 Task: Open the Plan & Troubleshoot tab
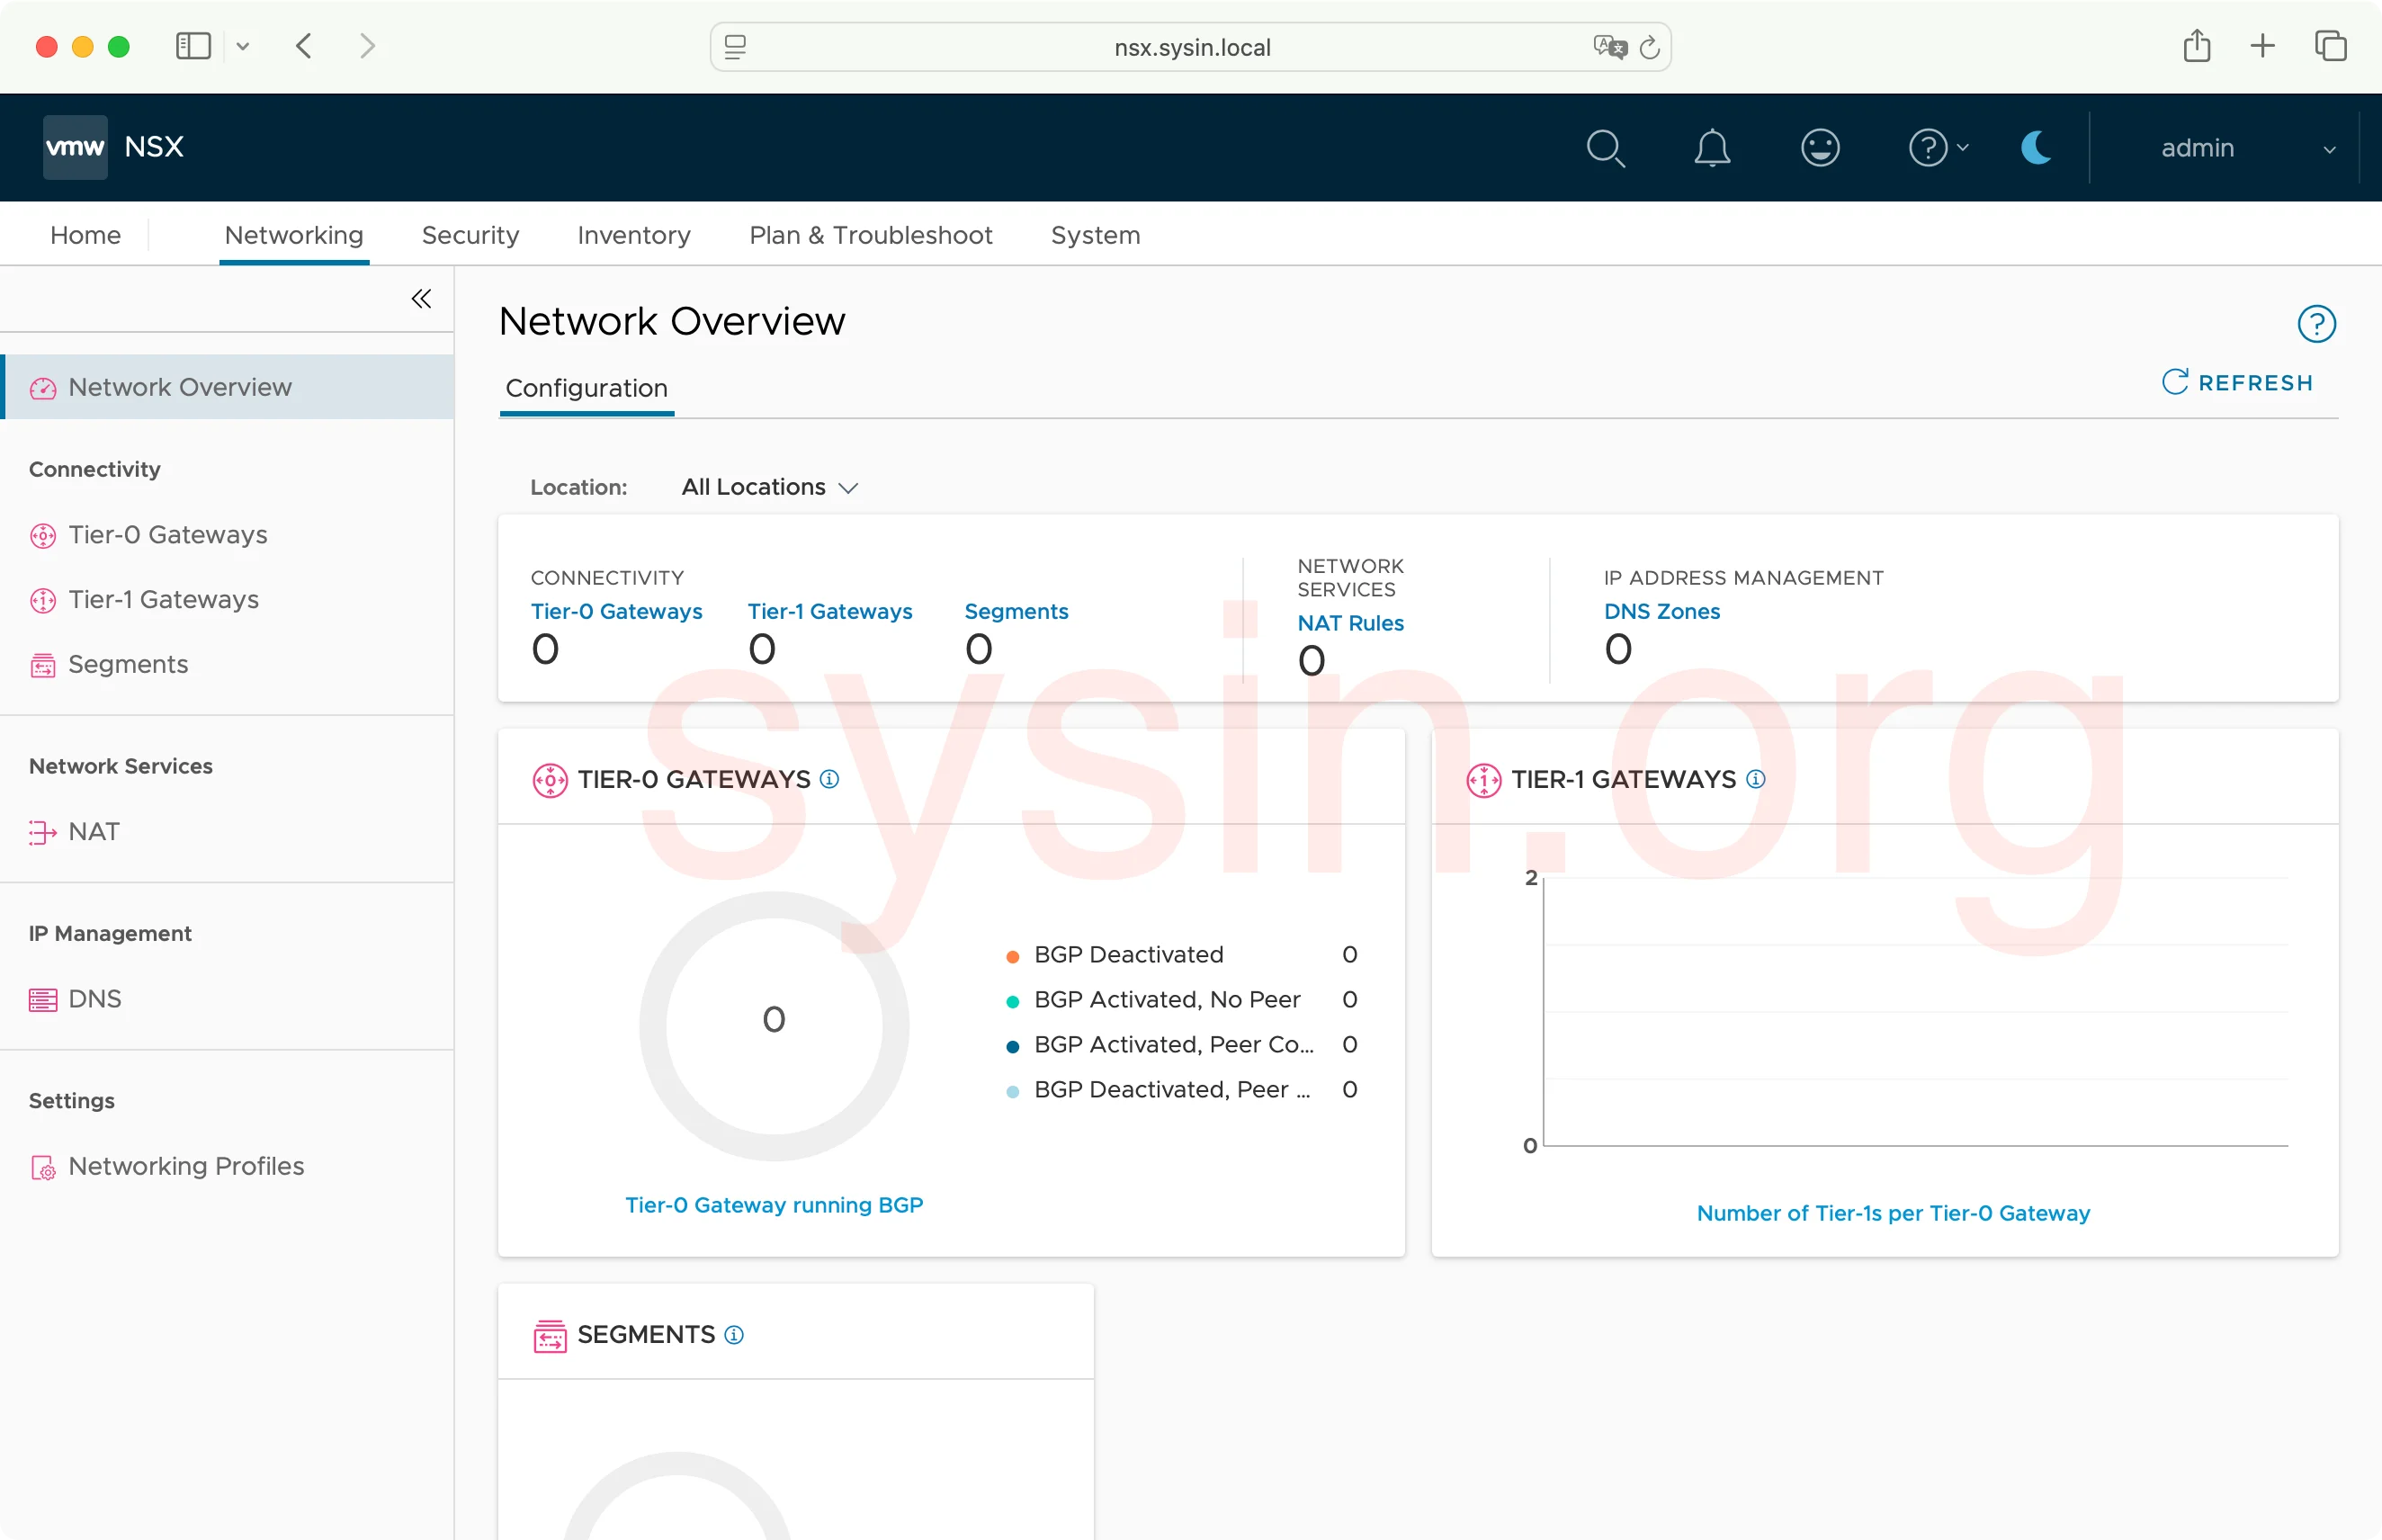click(870, 235)
